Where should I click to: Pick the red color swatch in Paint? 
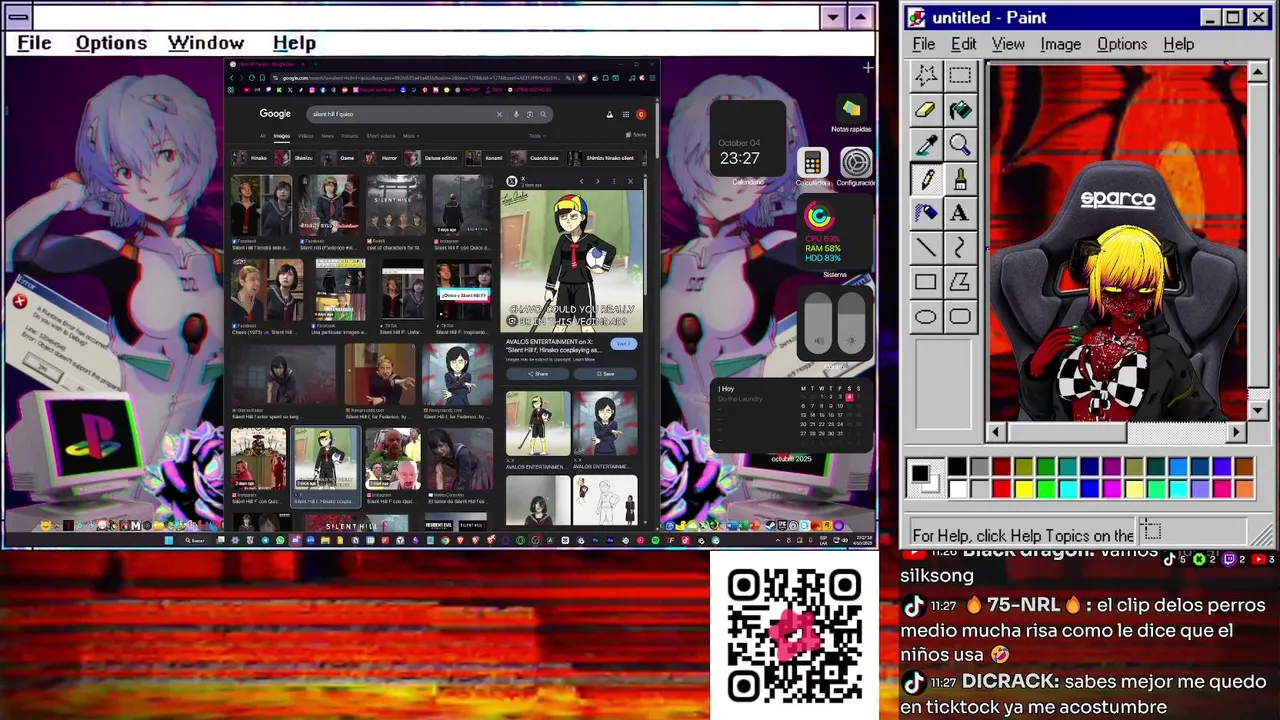1001,489
